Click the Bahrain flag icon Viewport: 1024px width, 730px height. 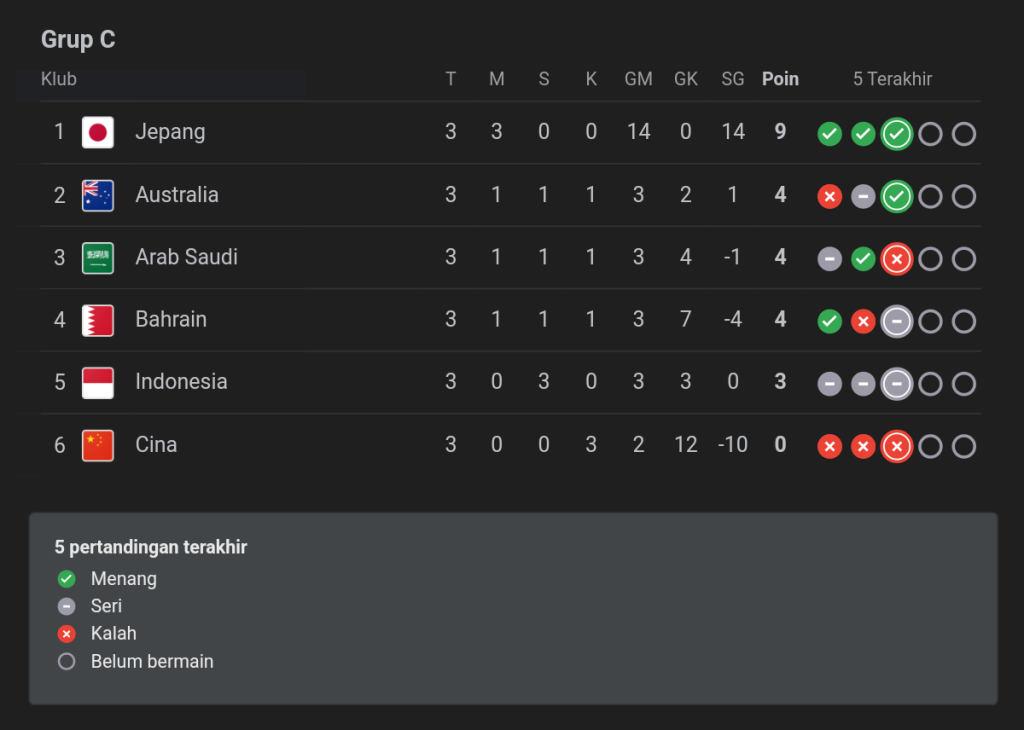coord(98,320)
